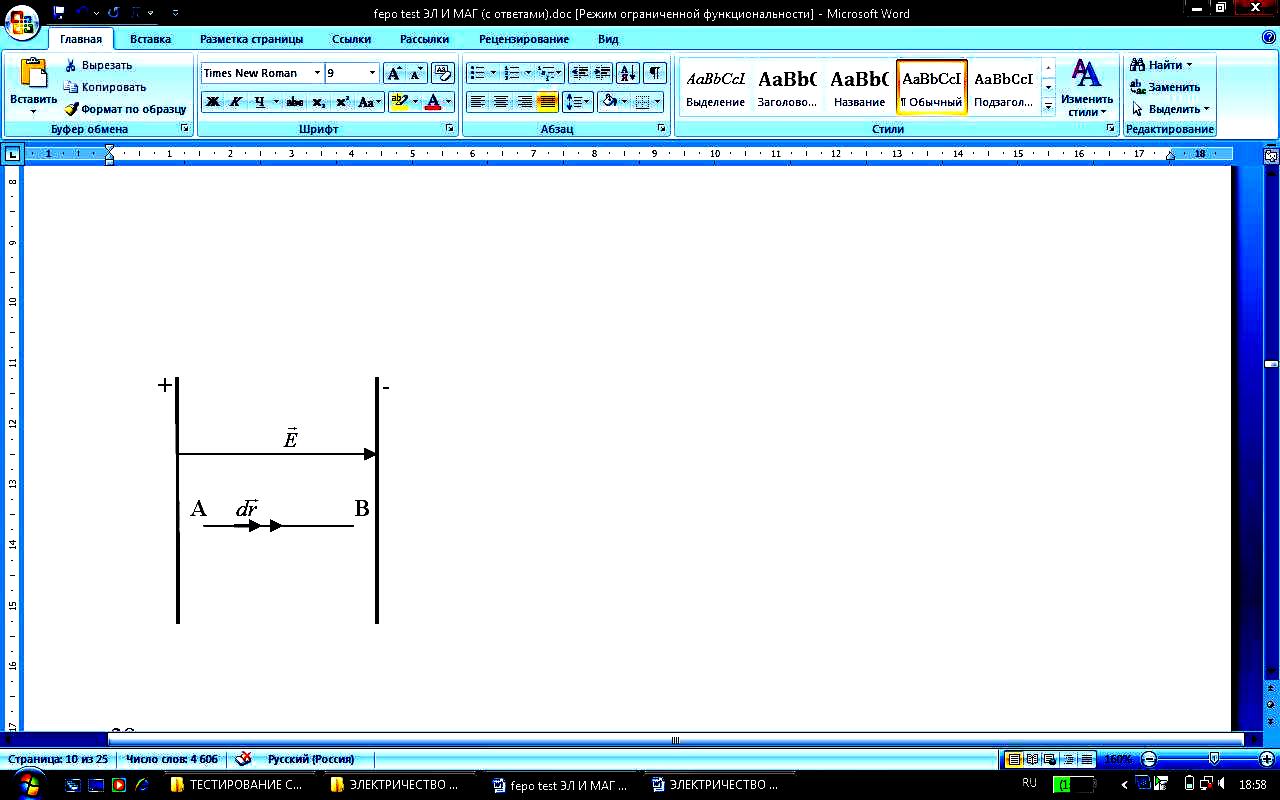Viewport: 1280px width, 800px height.
Task: Open the Абзац dialog launcher
Action: pos(662,129)
